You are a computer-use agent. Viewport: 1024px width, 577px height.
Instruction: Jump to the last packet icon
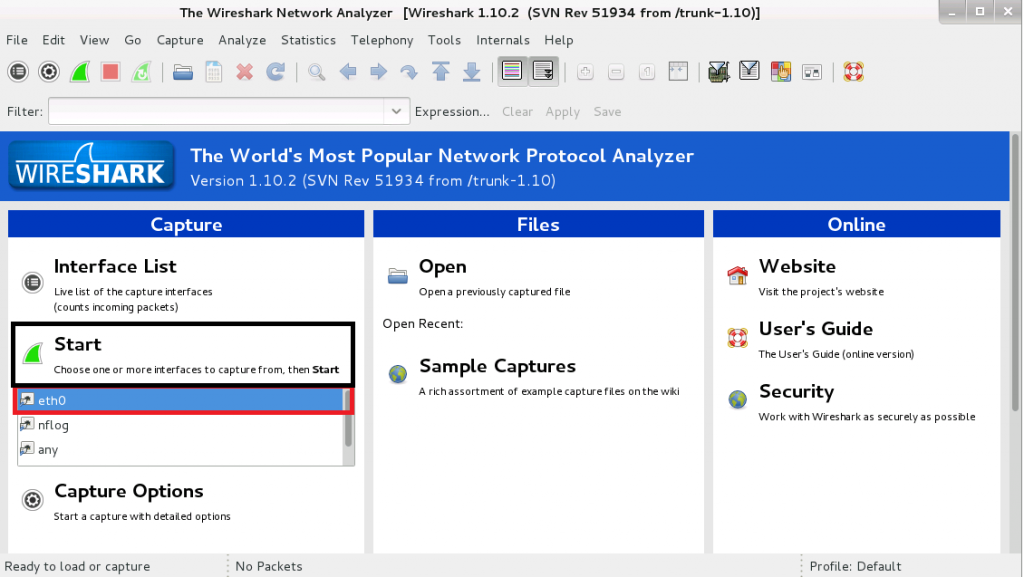(472, 71)
